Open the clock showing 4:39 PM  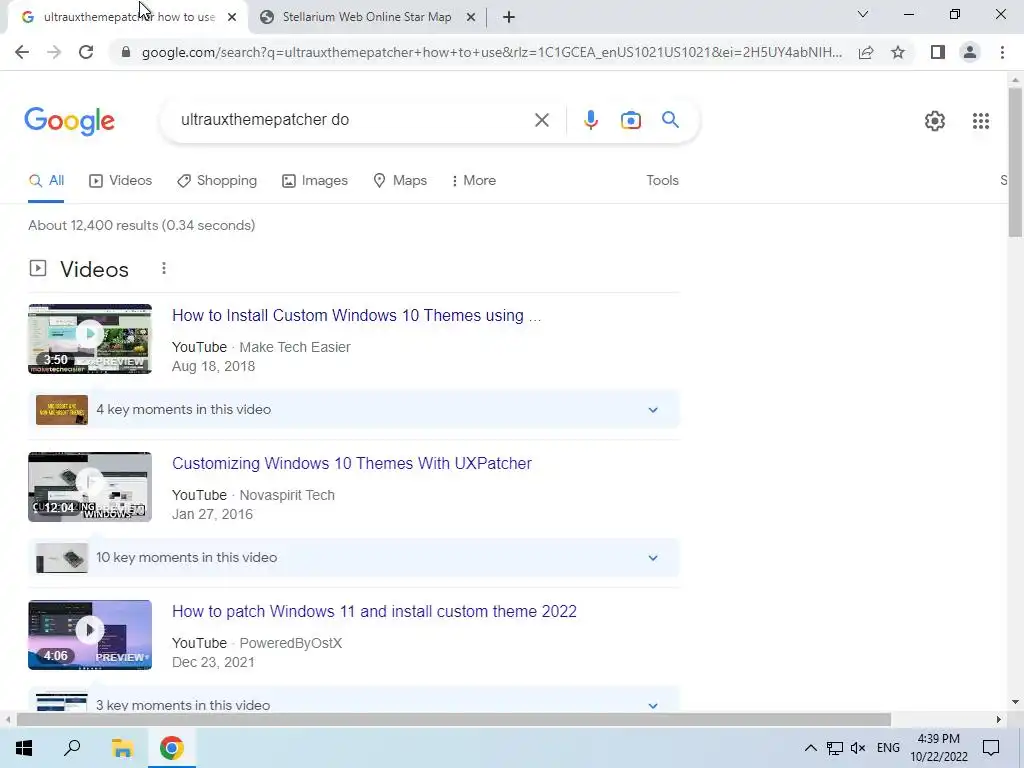click(938, 748)
